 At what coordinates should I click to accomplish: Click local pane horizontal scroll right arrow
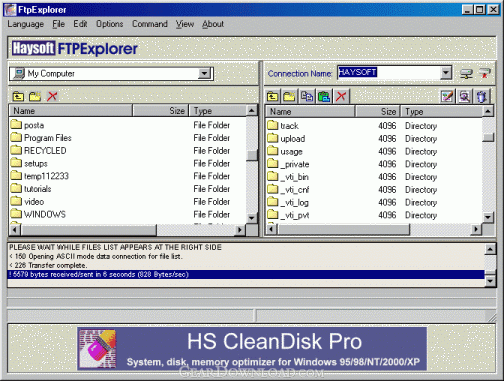pos(239,230)
